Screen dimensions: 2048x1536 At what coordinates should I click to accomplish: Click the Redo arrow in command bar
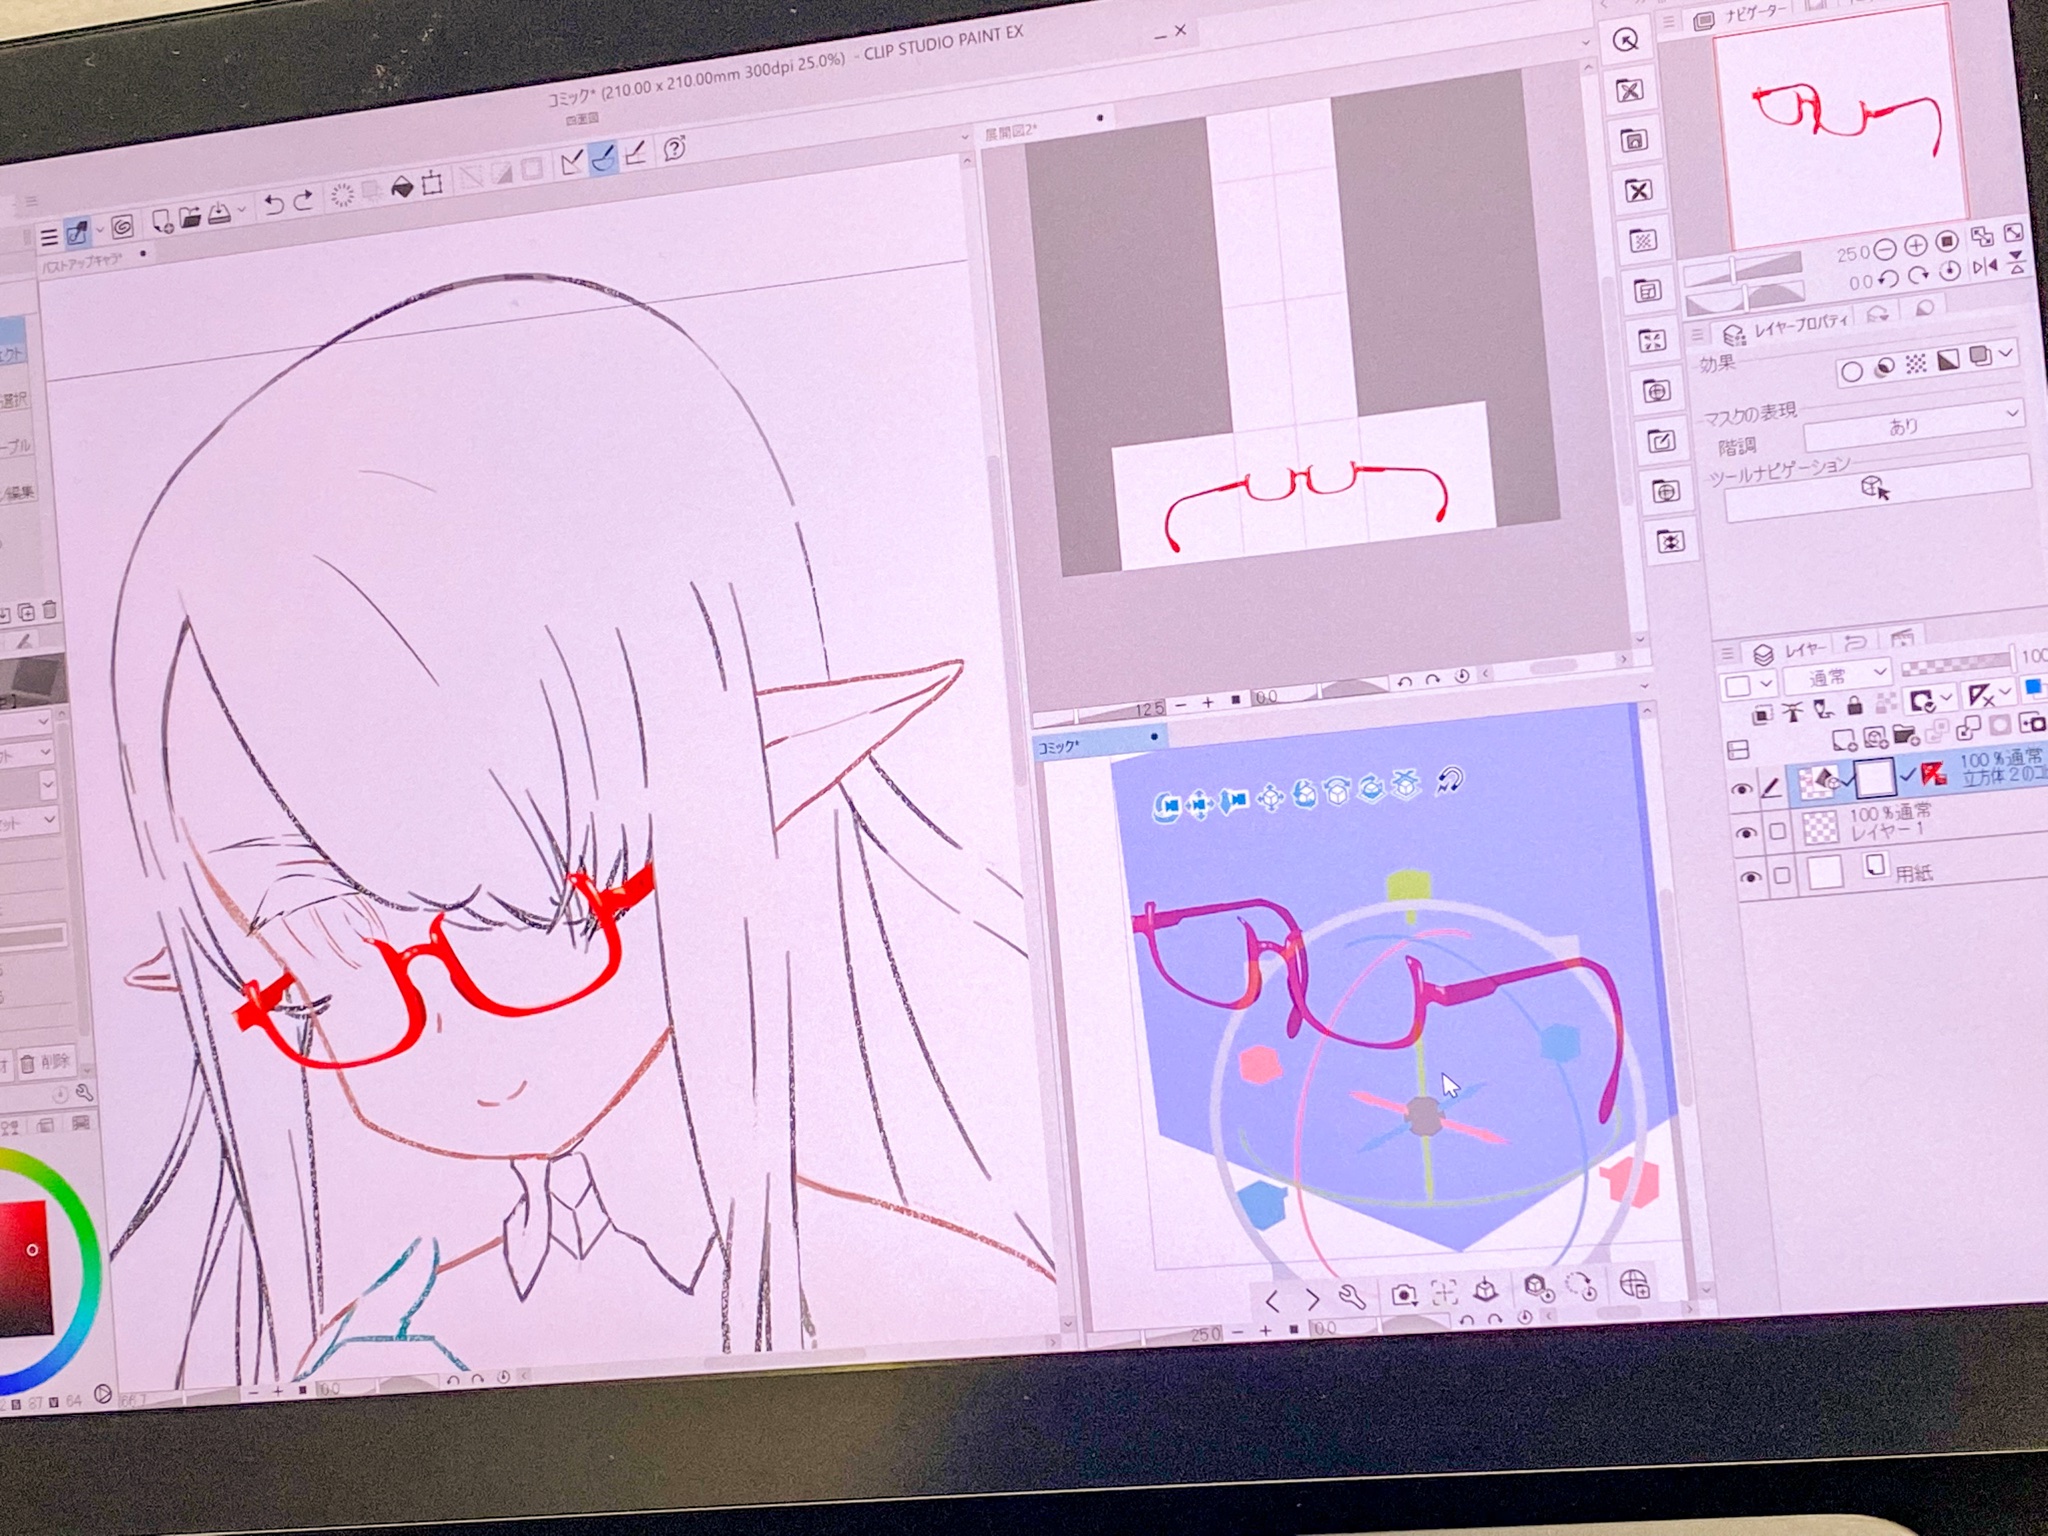[304, 200]
